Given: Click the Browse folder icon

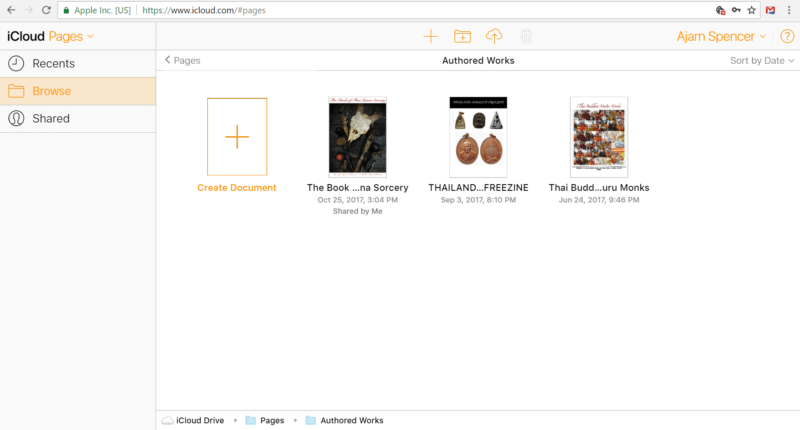Looking at the screenshot, I should click(x=16, y=91).
